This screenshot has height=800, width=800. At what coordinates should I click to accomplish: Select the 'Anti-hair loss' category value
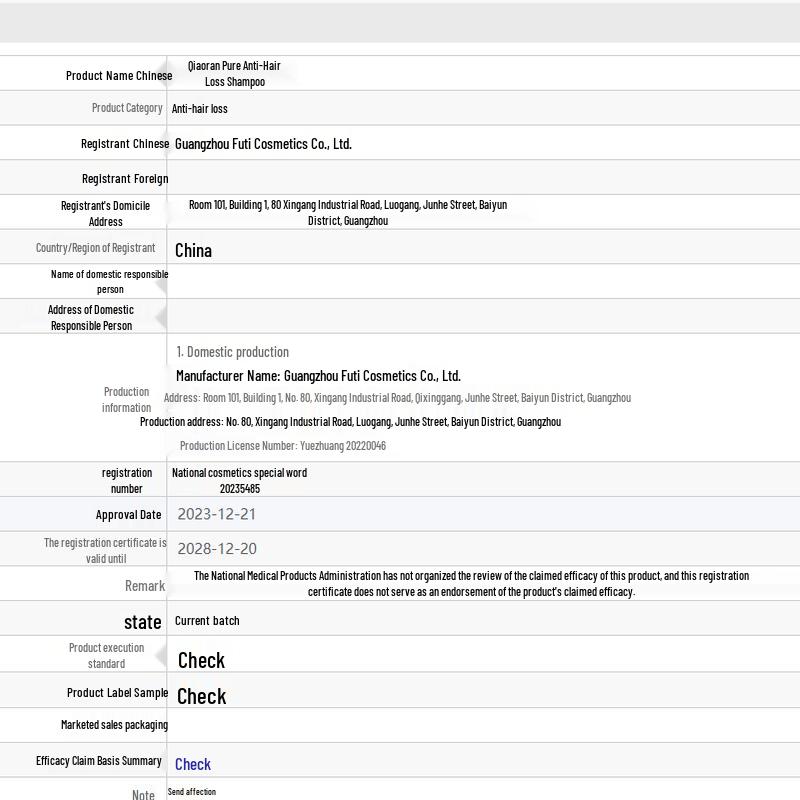tap(199, 109)
